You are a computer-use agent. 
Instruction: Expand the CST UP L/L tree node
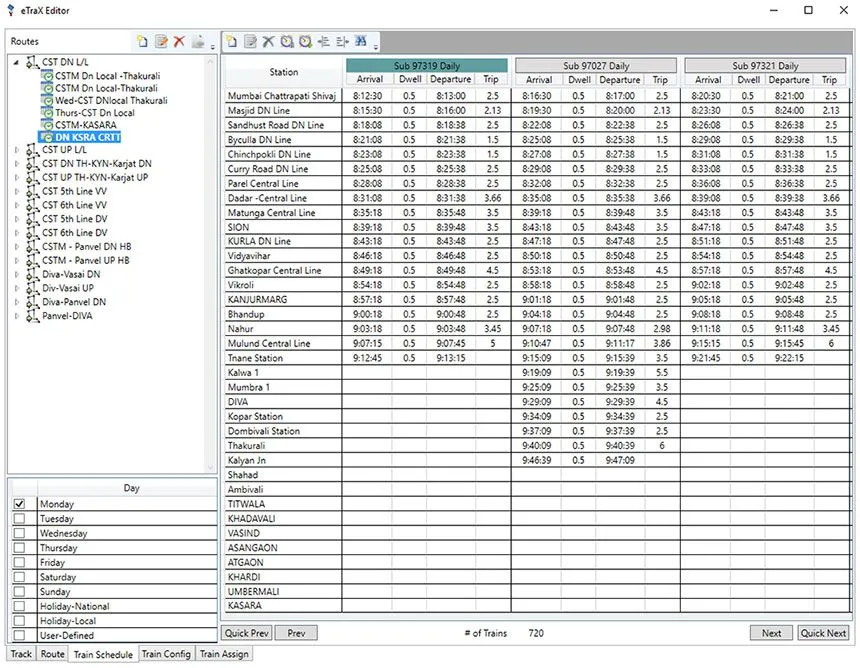[16, 149]
